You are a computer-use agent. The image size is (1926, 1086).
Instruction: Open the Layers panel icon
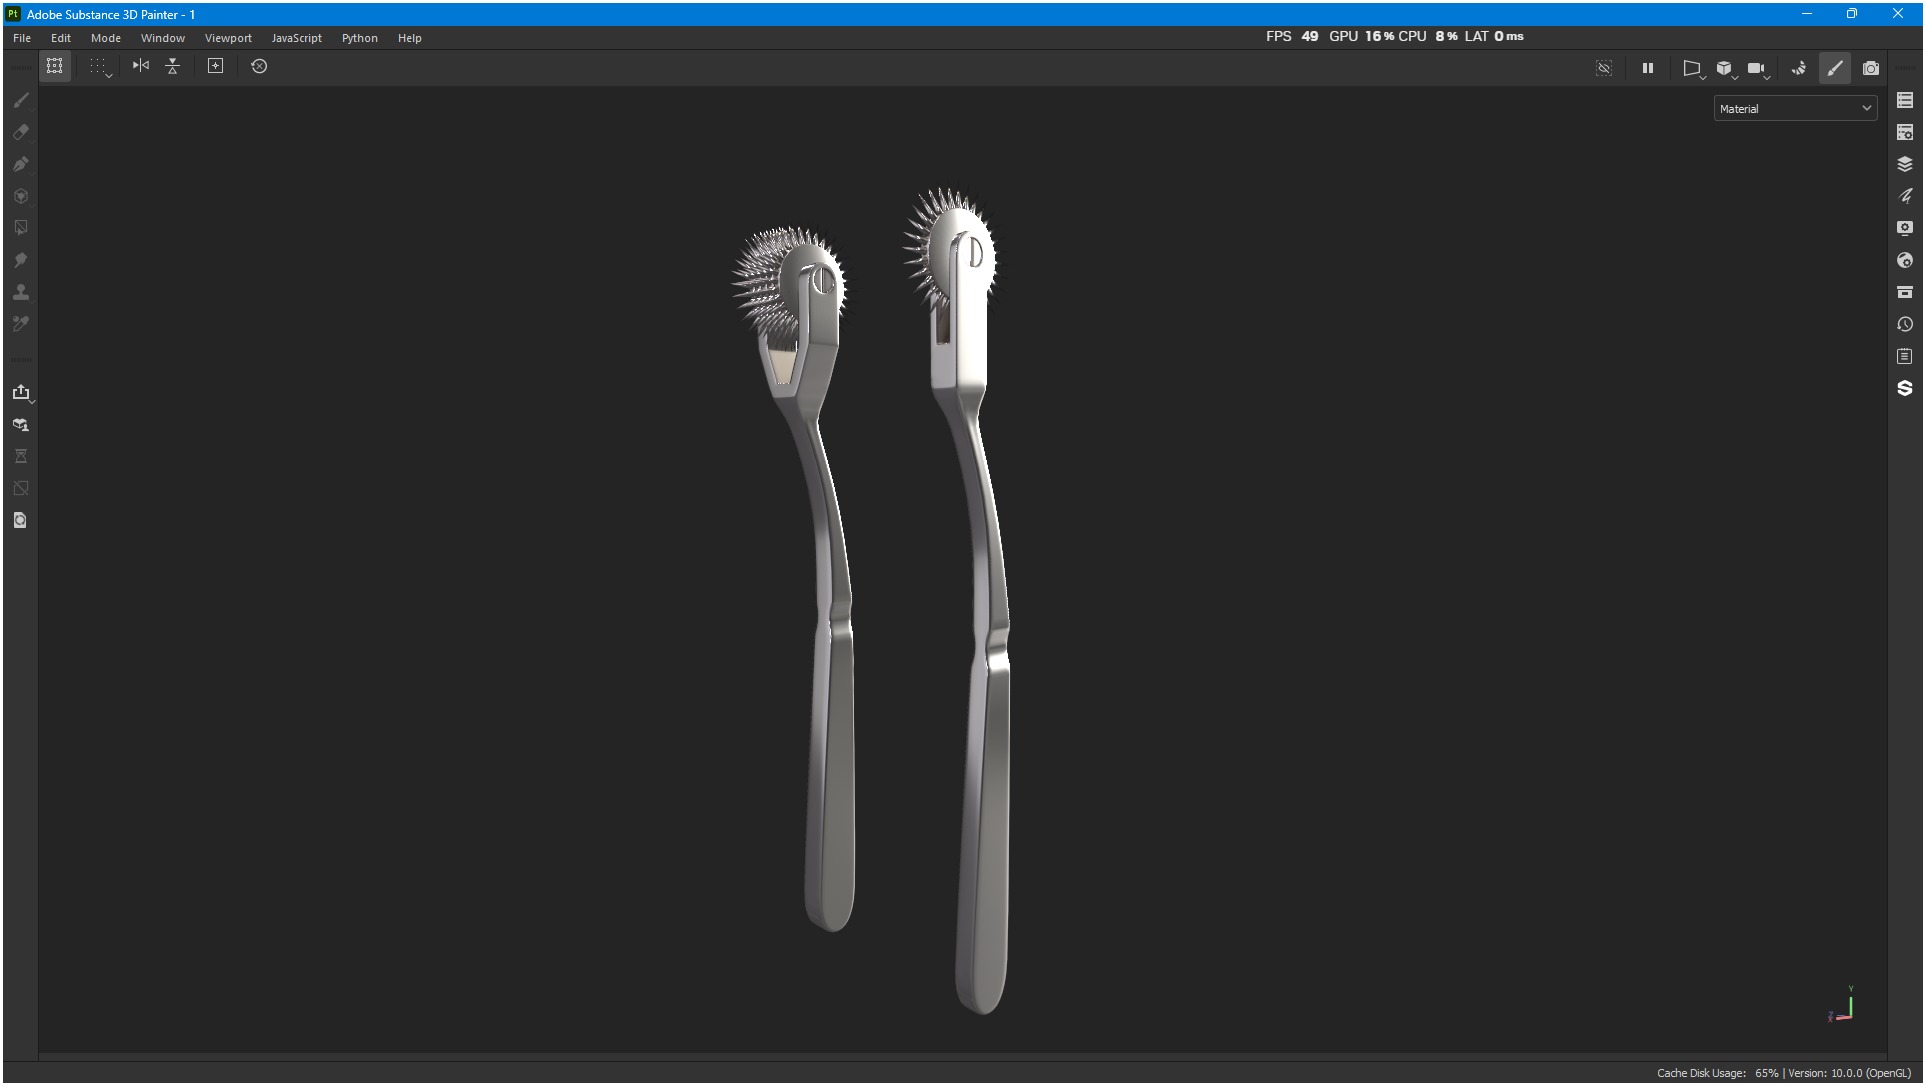1905,164
